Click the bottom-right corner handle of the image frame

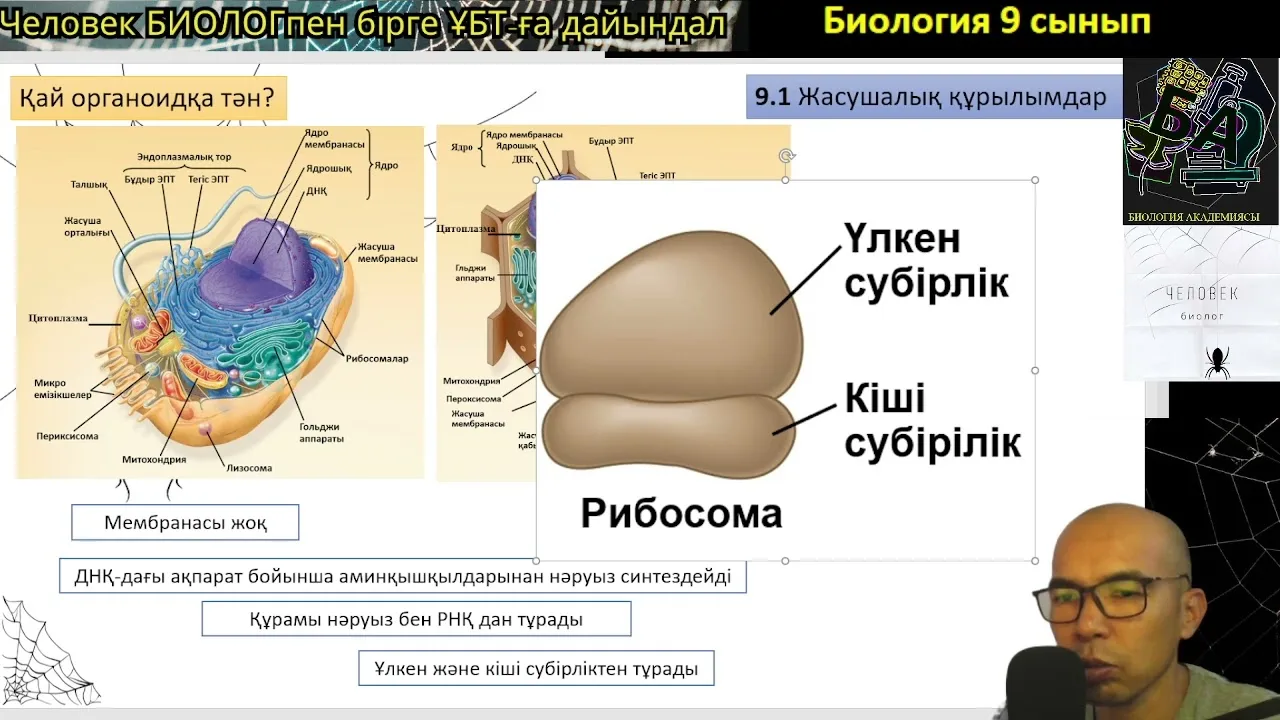(x=1034, y=559)
